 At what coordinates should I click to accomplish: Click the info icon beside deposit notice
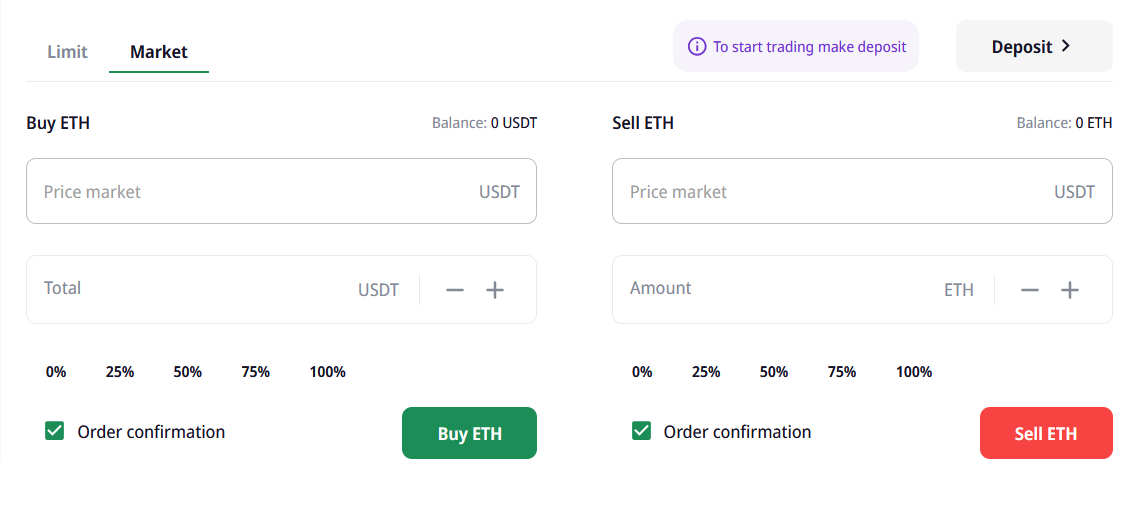coord(697,47)
